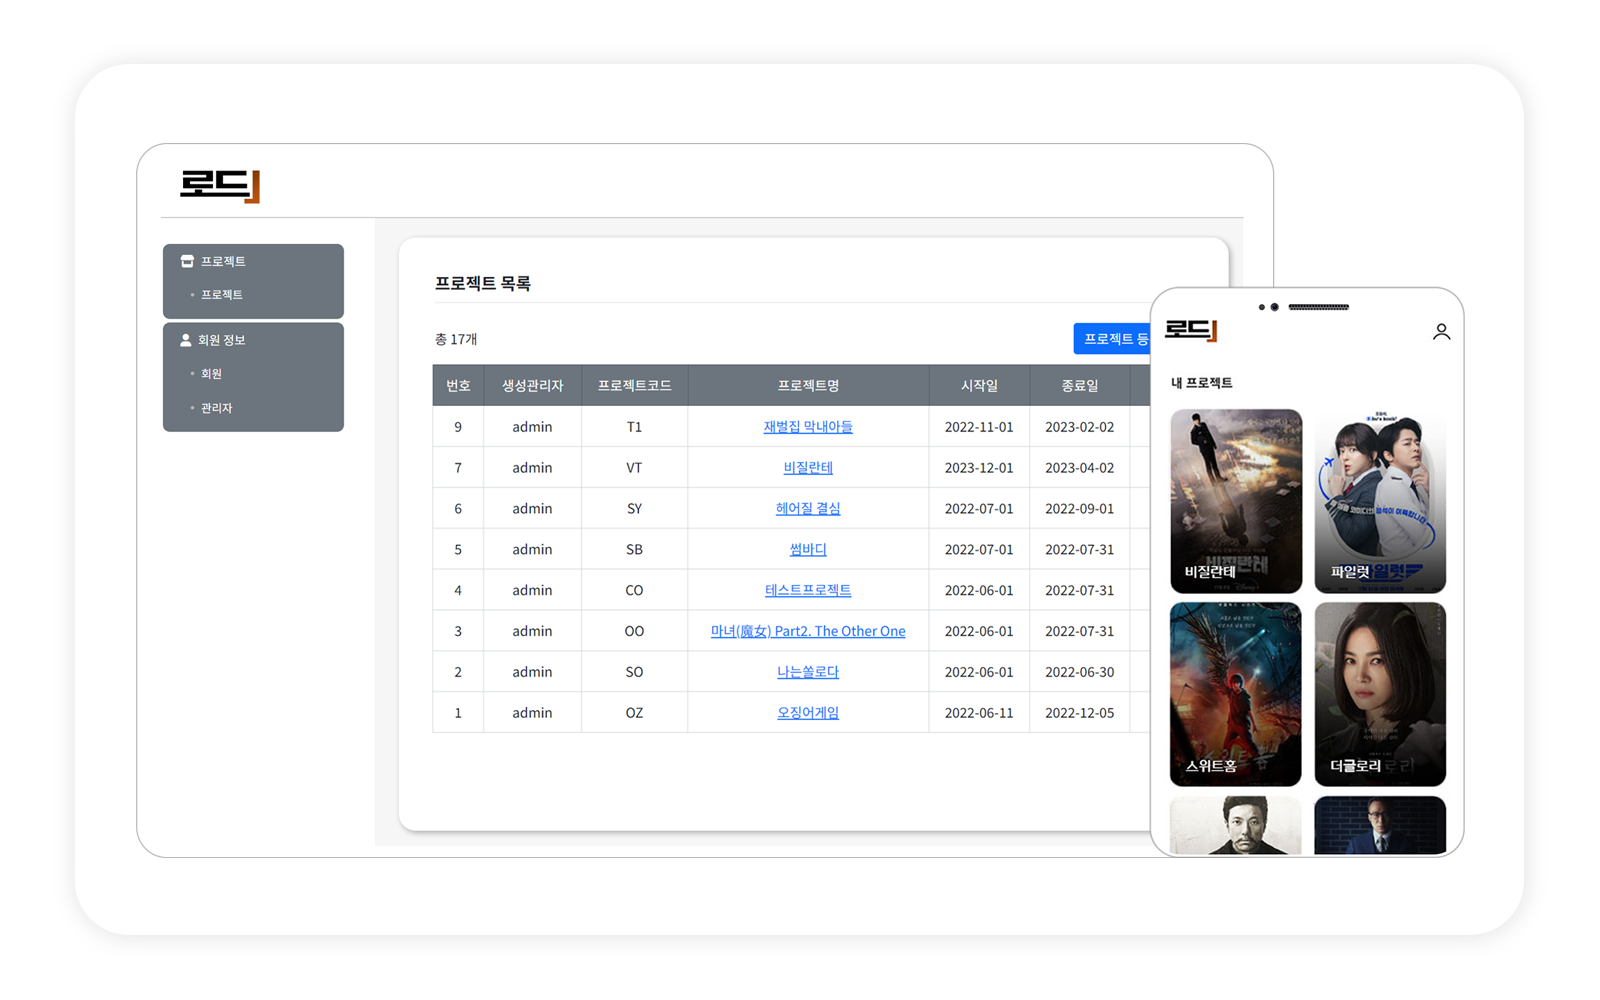
Task: Click the 총 17개 count text
Action: coord(456,340)
